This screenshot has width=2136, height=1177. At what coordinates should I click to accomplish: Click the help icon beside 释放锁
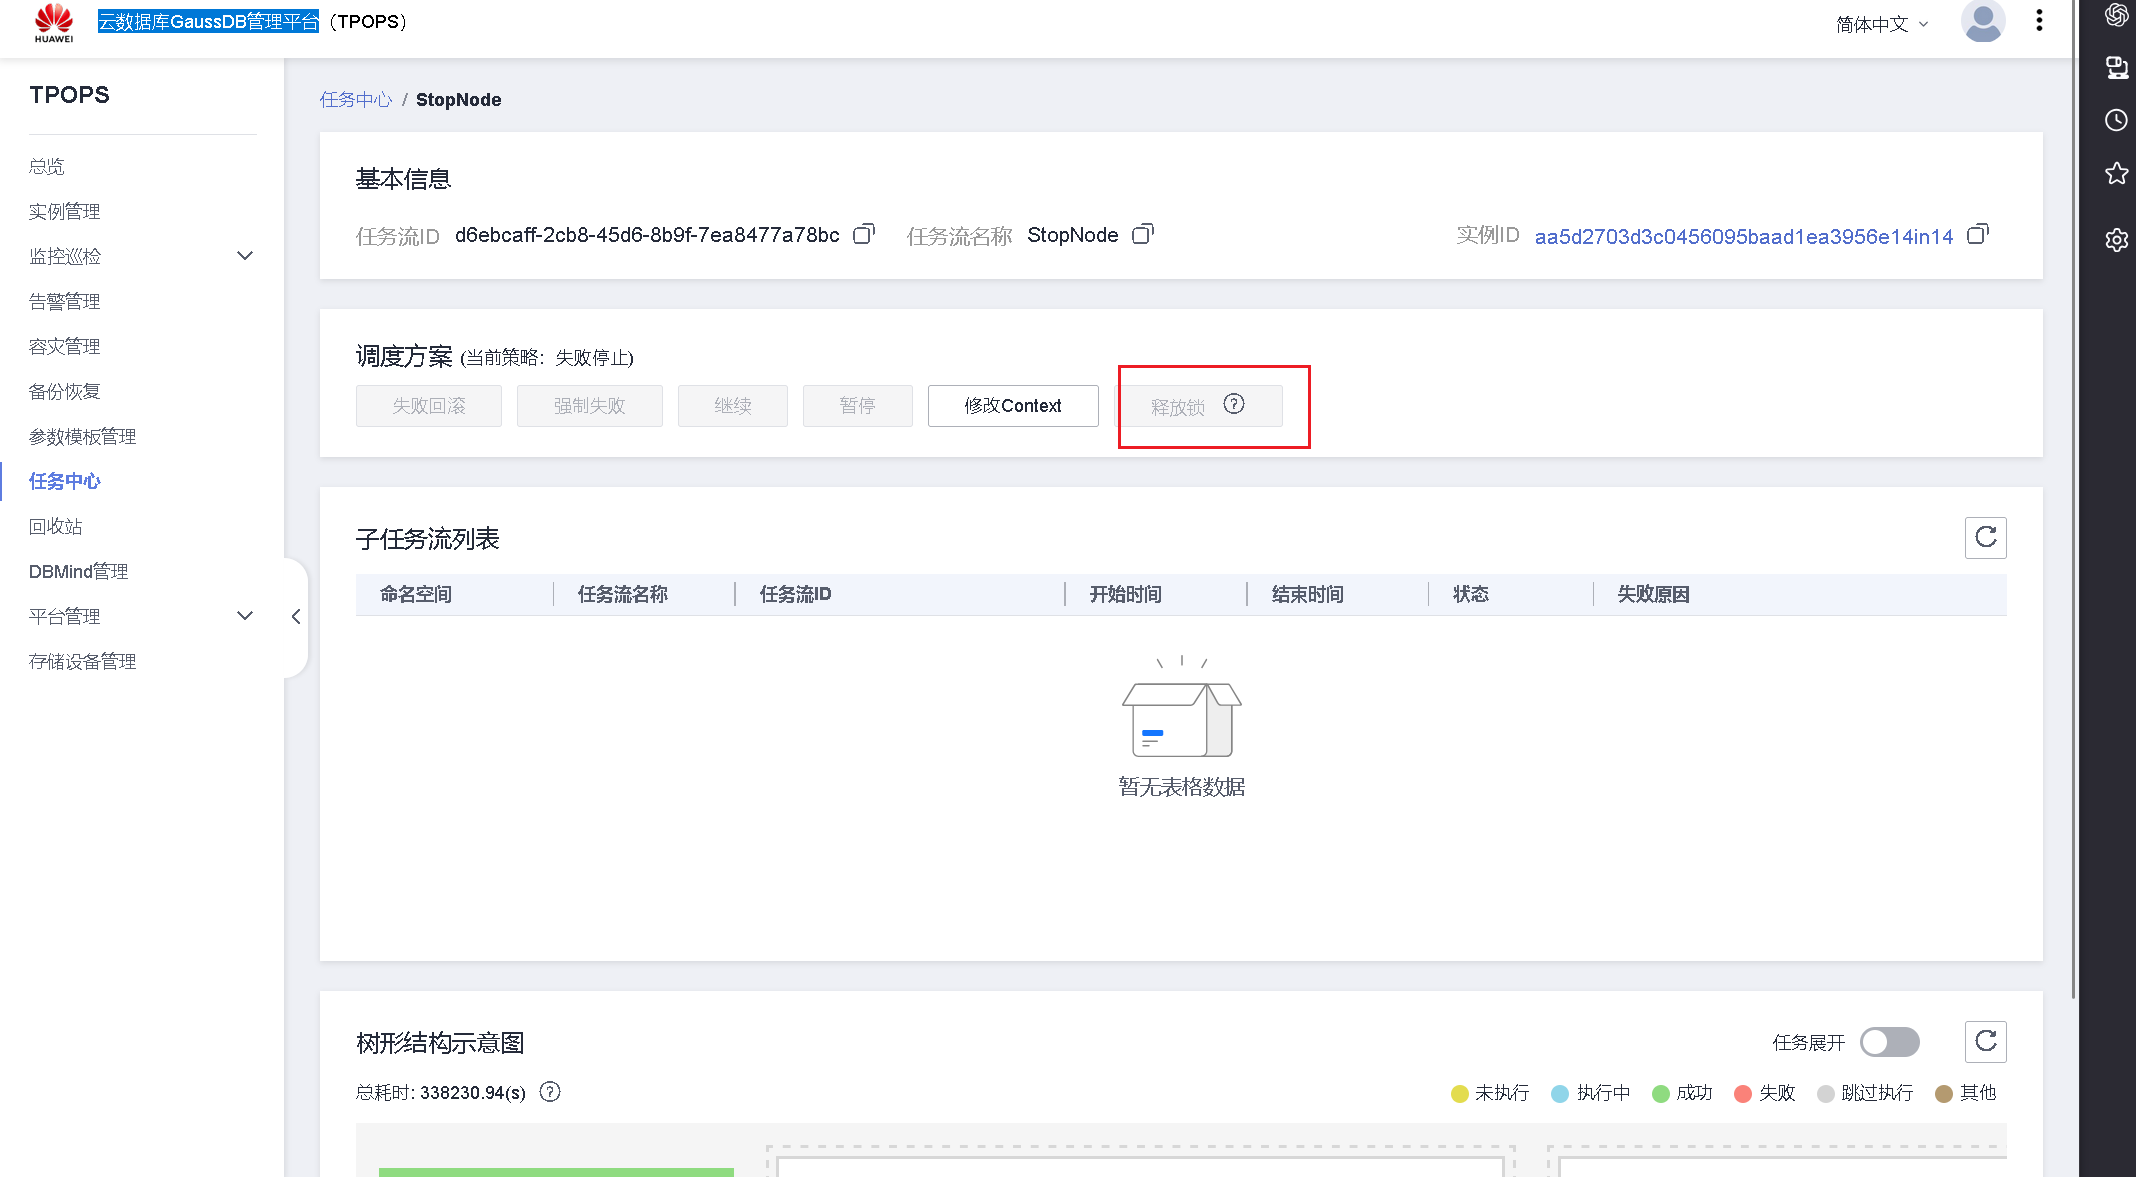coord(1234,404)
